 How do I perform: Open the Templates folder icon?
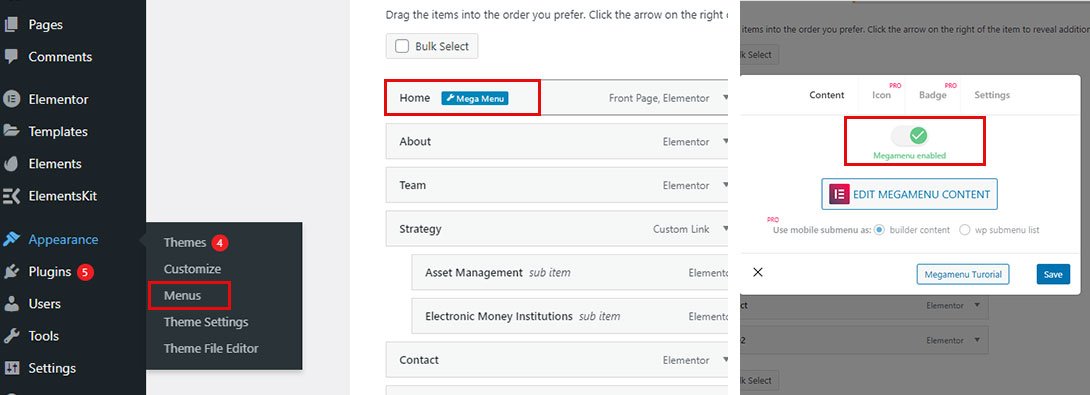pyautogui.click(x=11, y=131)
